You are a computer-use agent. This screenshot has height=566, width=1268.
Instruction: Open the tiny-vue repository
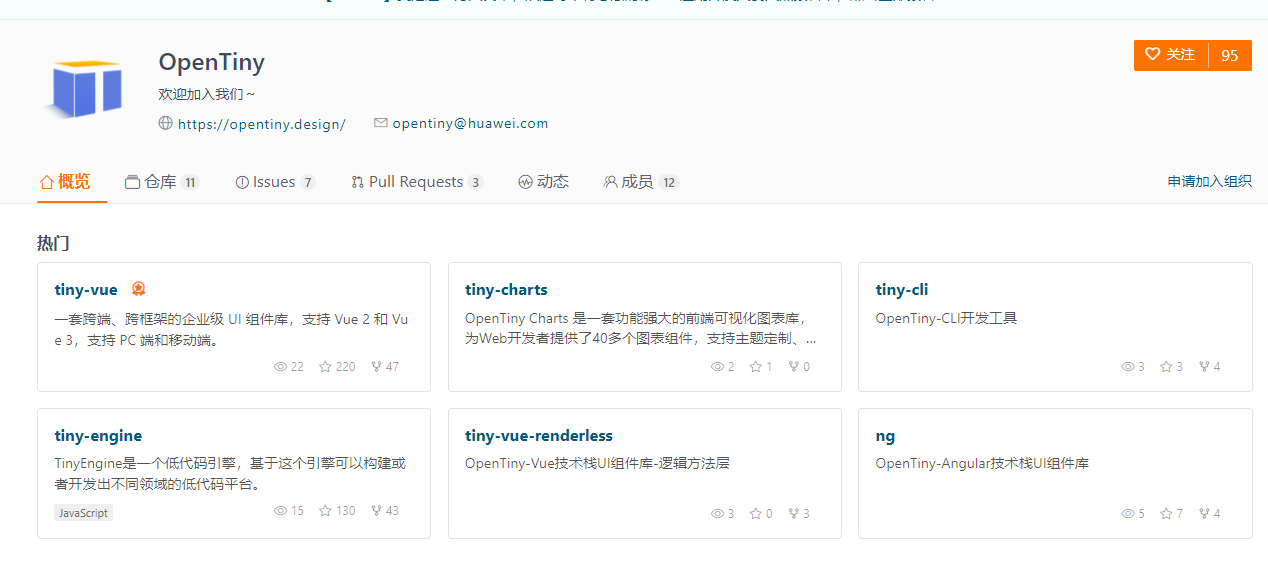(86, 290)
